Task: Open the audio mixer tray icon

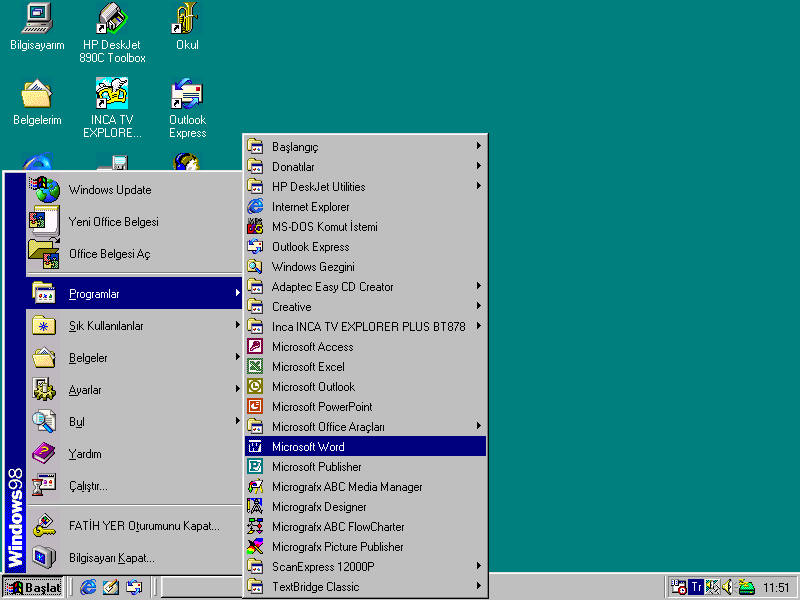Action: pyautogui.click(x=712, y=587)
